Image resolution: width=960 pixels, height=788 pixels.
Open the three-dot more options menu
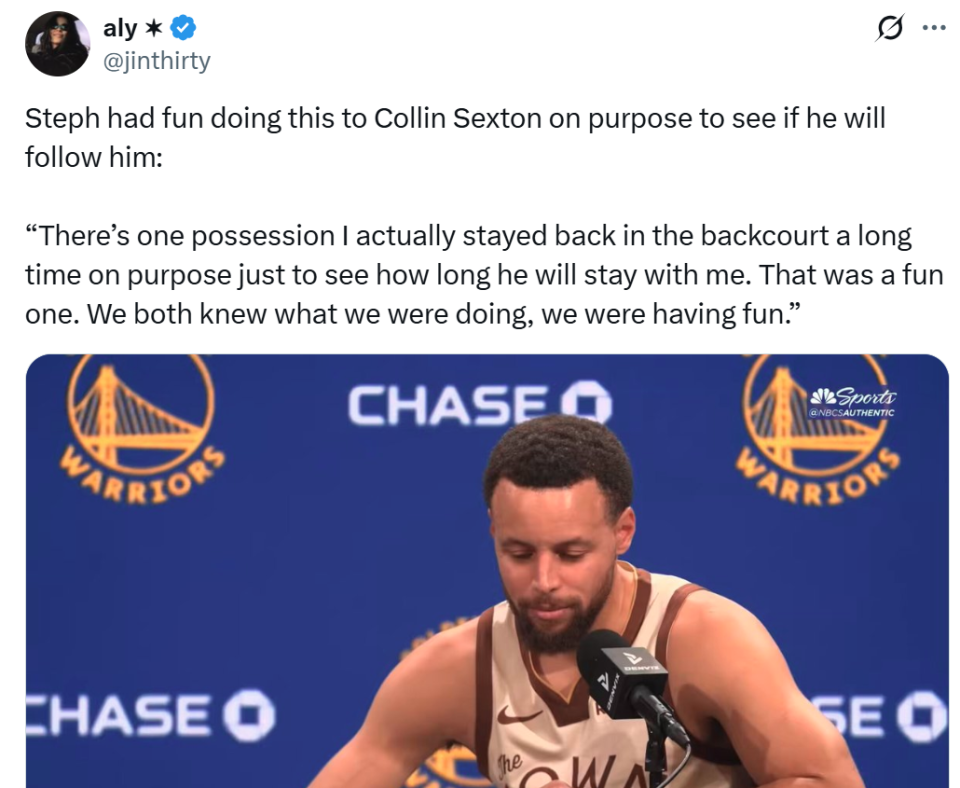pyautogui.click(x=933, y=28)
